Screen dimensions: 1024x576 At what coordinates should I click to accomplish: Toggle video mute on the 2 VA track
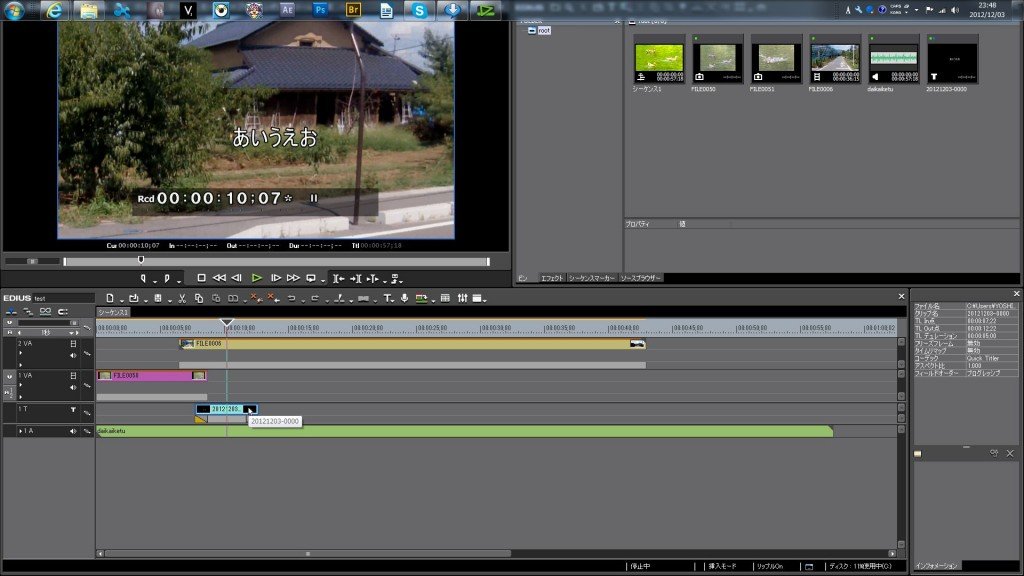(73, 344)
